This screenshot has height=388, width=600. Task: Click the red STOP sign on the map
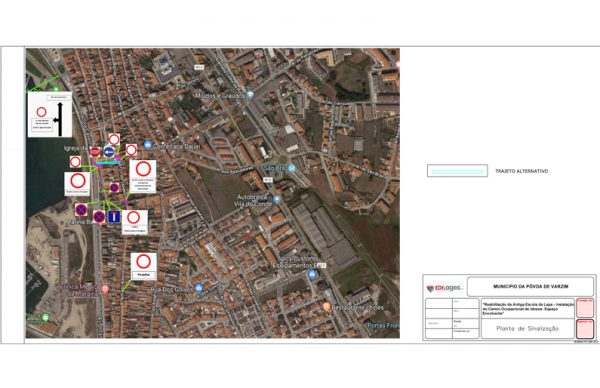pos(95,152)
